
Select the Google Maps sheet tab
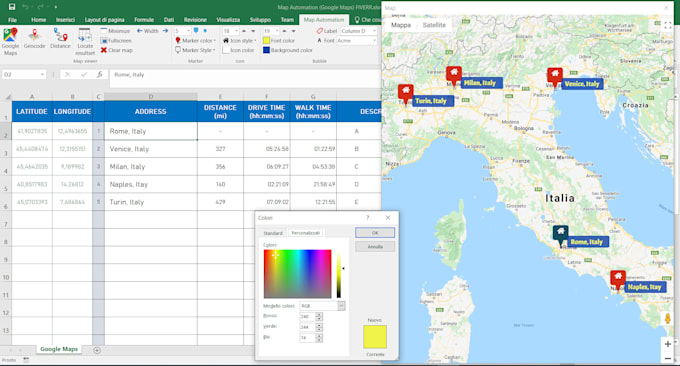click(x=59, y=349)
